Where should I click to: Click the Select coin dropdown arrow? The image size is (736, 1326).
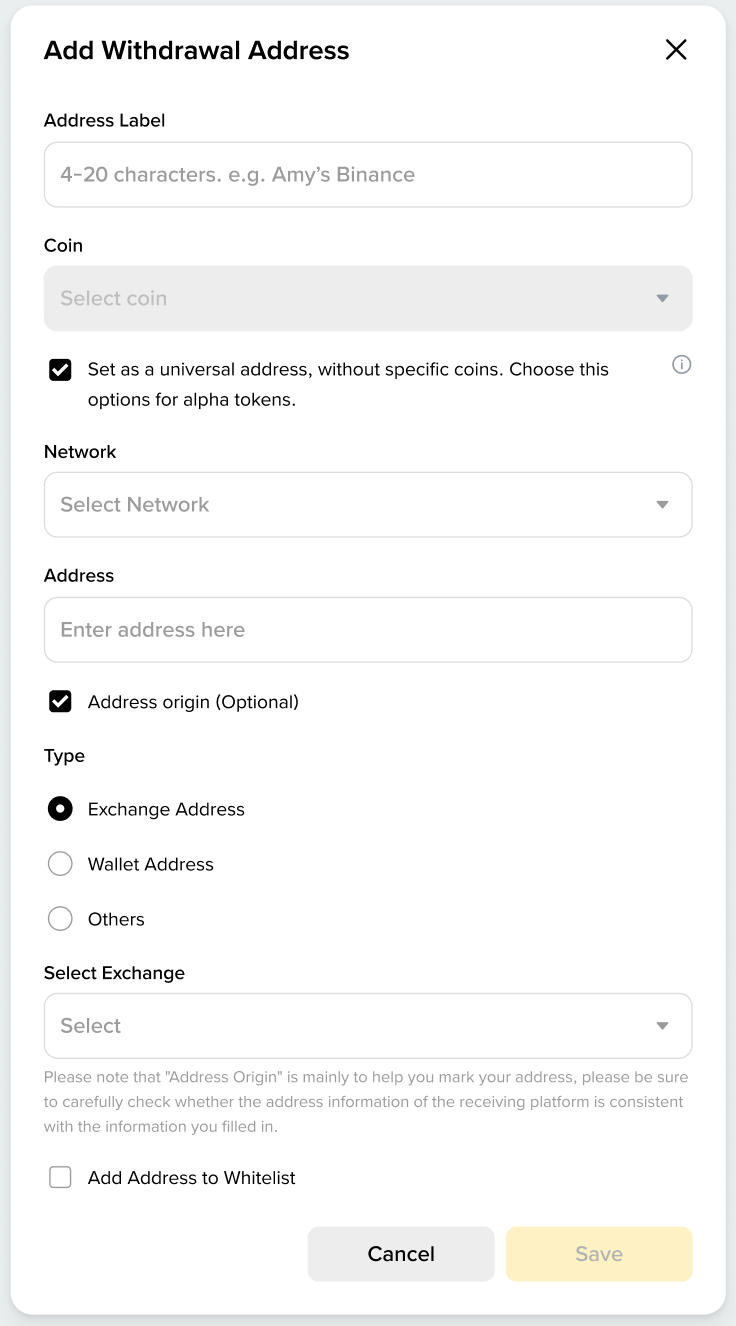point(662,298)
